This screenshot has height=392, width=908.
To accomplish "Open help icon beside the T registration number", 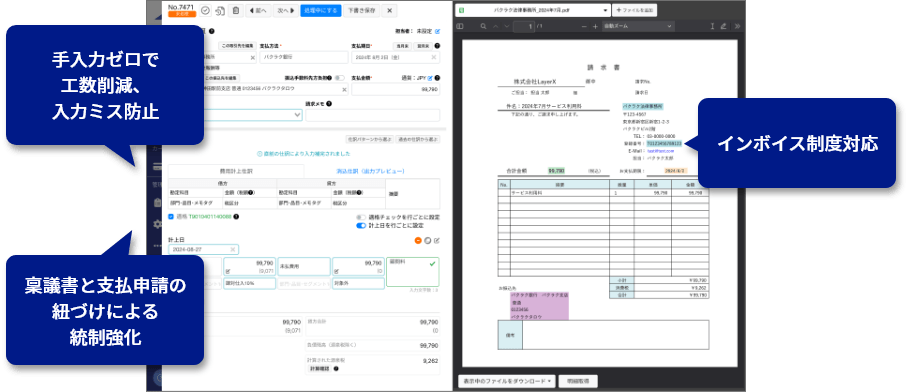I will coord(236,217).
